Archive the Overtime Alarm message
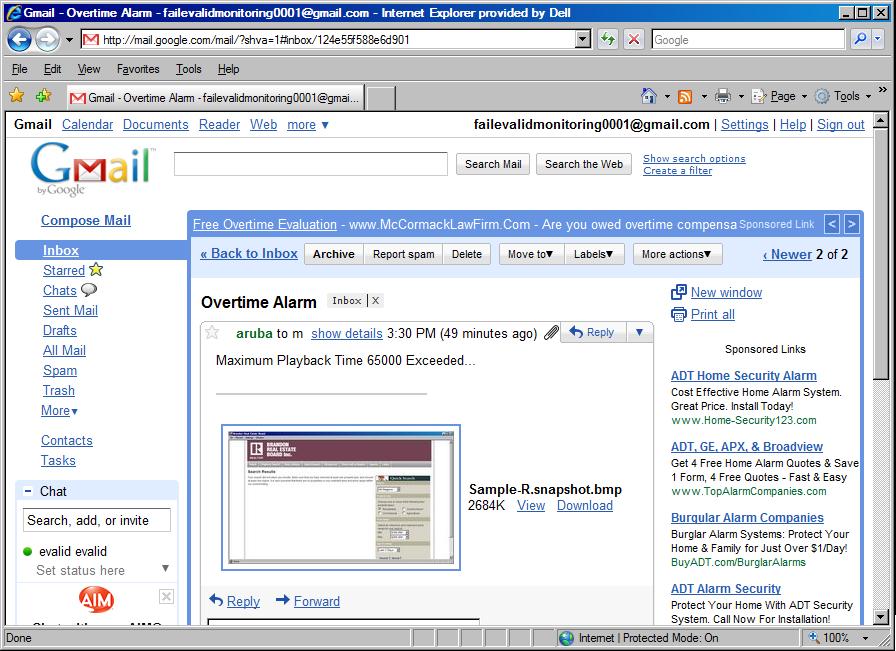Viewport: 896px width, 651px height. [x=334, y=254]
